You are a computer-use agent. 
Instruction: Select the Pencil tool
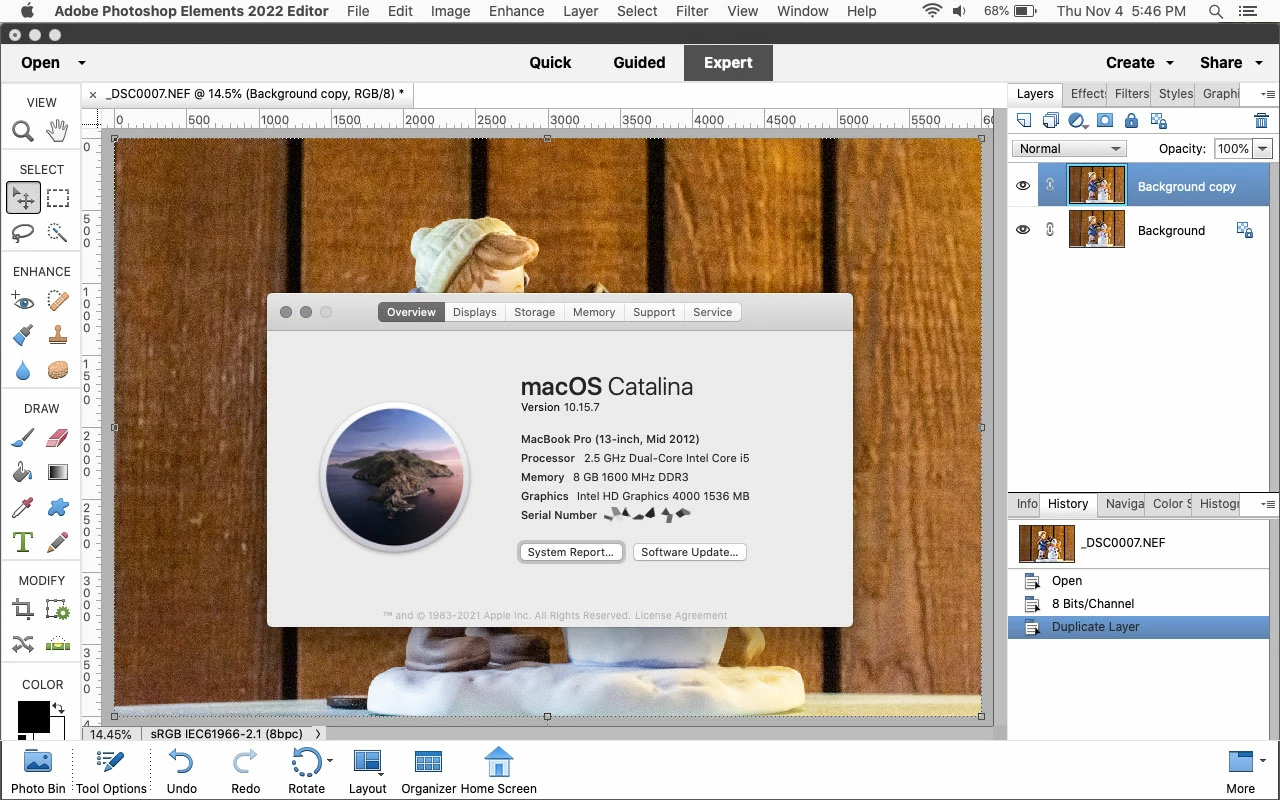(58, 542)
